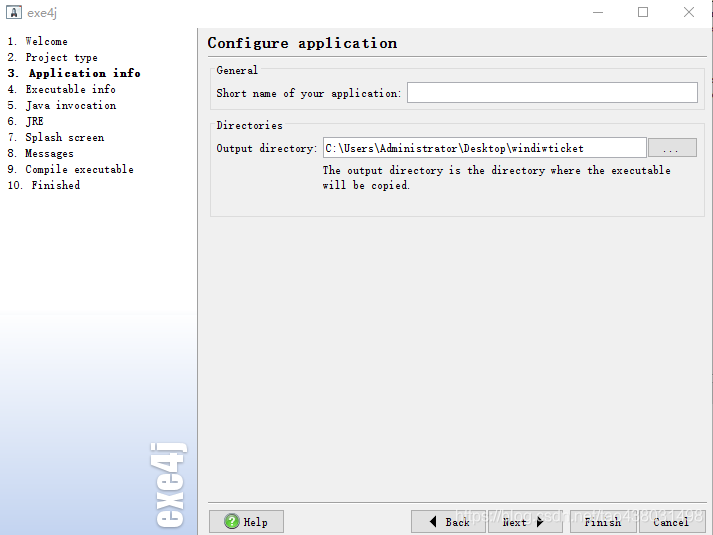
Task: Cancel the exe4j wizard
Action: pyautogui.click(x=672, y=521)
